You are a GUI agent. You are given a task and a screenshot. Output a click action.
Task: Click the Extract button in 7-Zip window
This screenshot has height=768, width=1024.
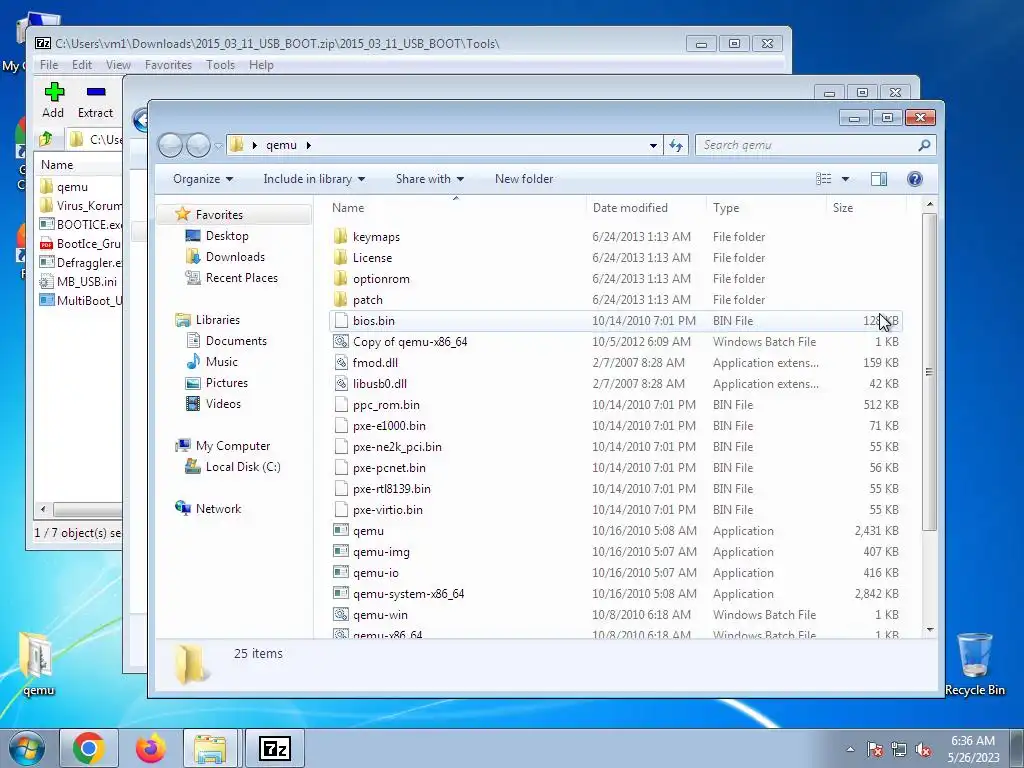(x=95, y=100)
